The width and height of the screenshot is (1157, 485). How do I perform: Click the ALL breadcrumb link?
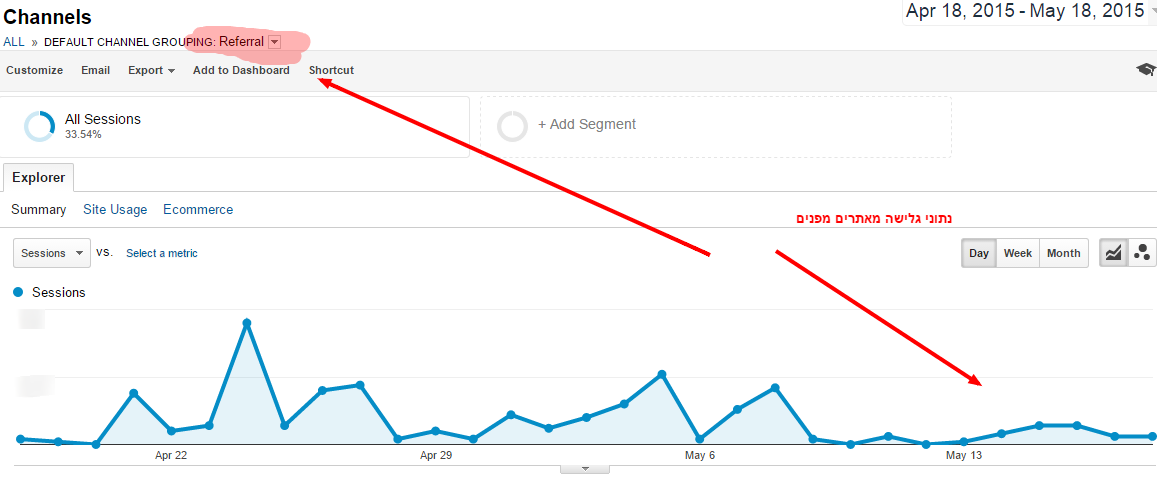[14, 42]
